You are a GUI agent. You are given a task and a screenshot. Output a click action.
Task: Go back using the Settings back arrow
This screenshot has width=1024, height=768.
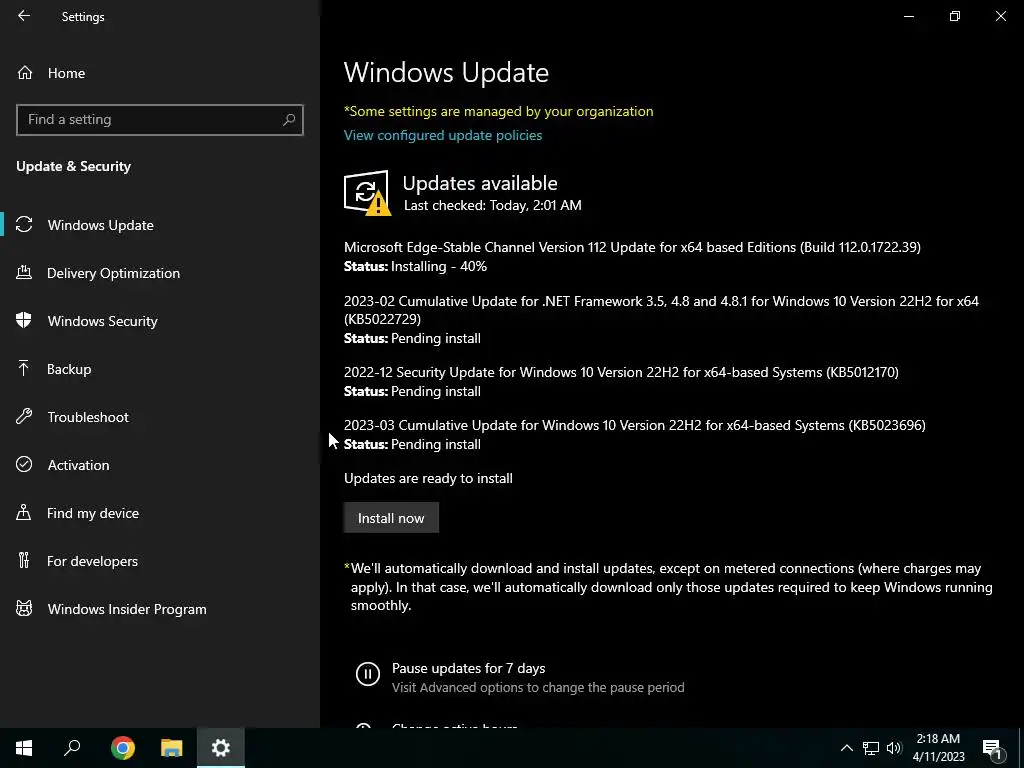point(24,16)
